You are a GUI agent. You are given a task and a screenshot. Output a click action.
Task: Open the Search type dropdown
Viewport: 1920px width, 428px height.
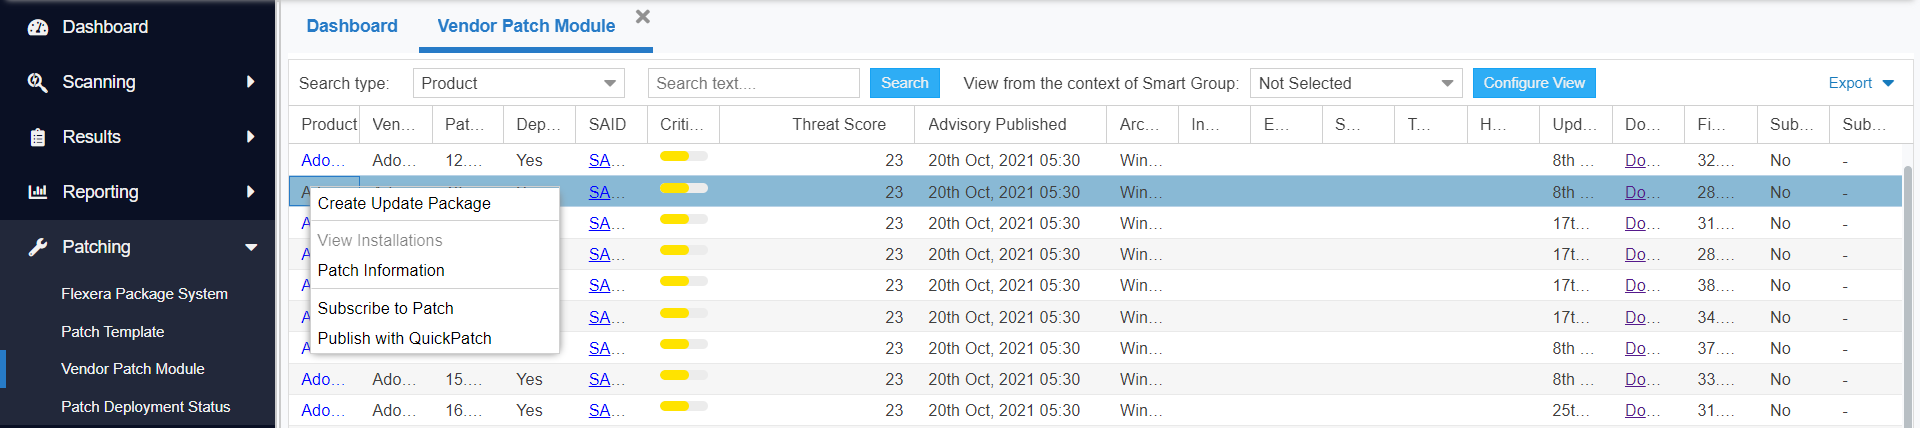[x=518, y=83]
